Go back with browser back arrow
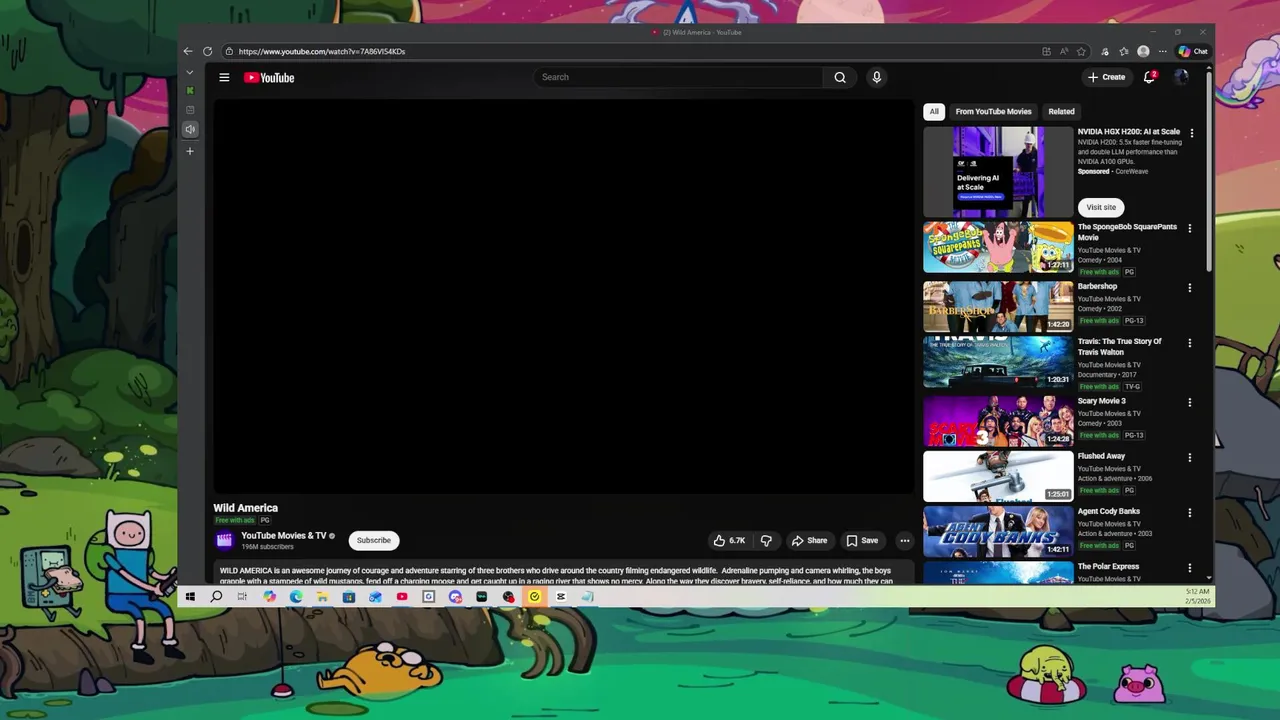Screen dimensions: 1280x720 click(x=188, y=51)
